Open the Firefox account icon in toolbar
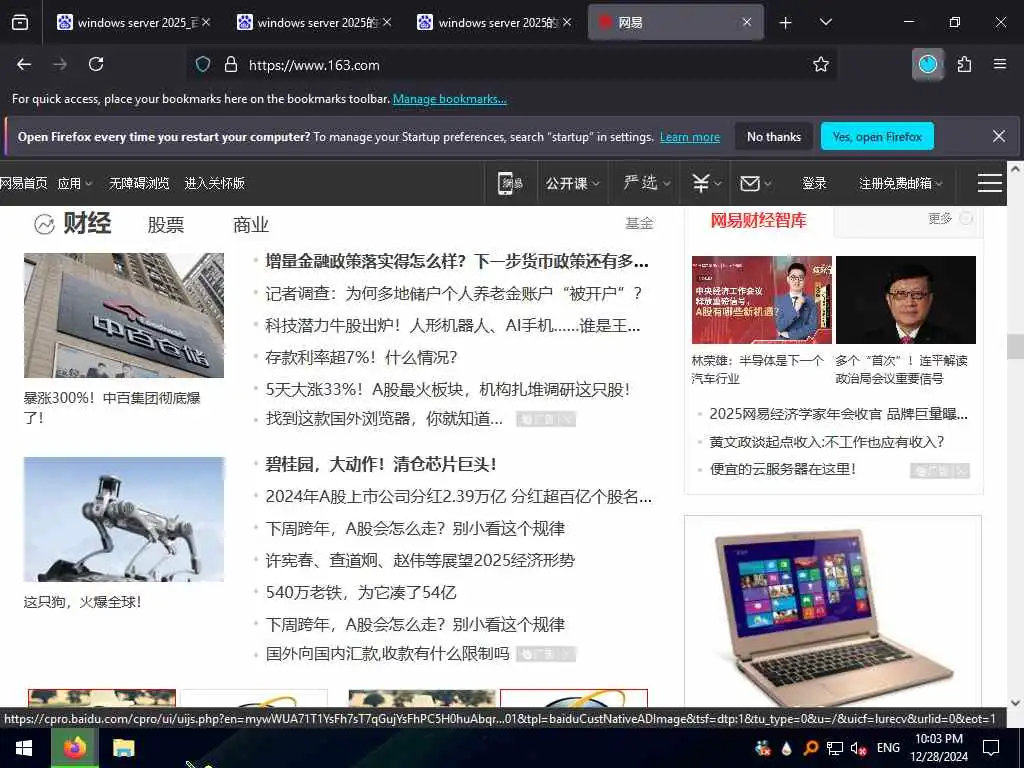 tap(927, 64)
